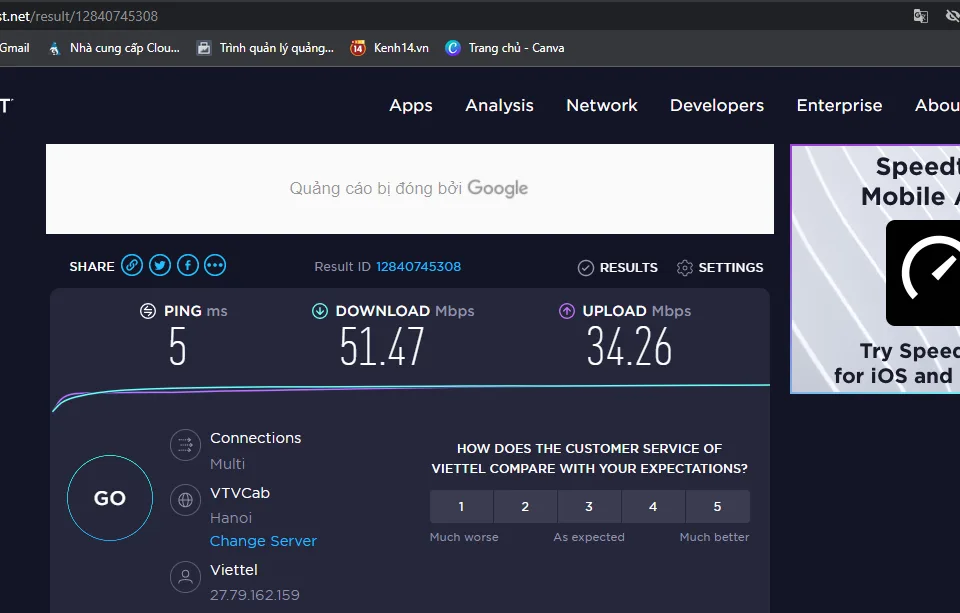Image resolution: width=960 pixels, height=613 pixels.
Task: Click the Multi connections label
Action: (227, 464)
